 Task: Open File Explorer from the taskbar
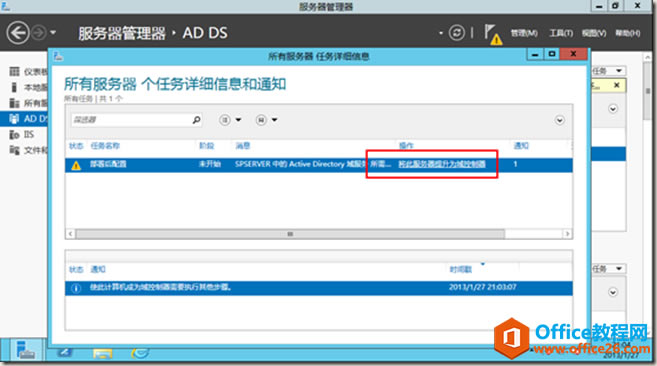(x=103, y=353)
